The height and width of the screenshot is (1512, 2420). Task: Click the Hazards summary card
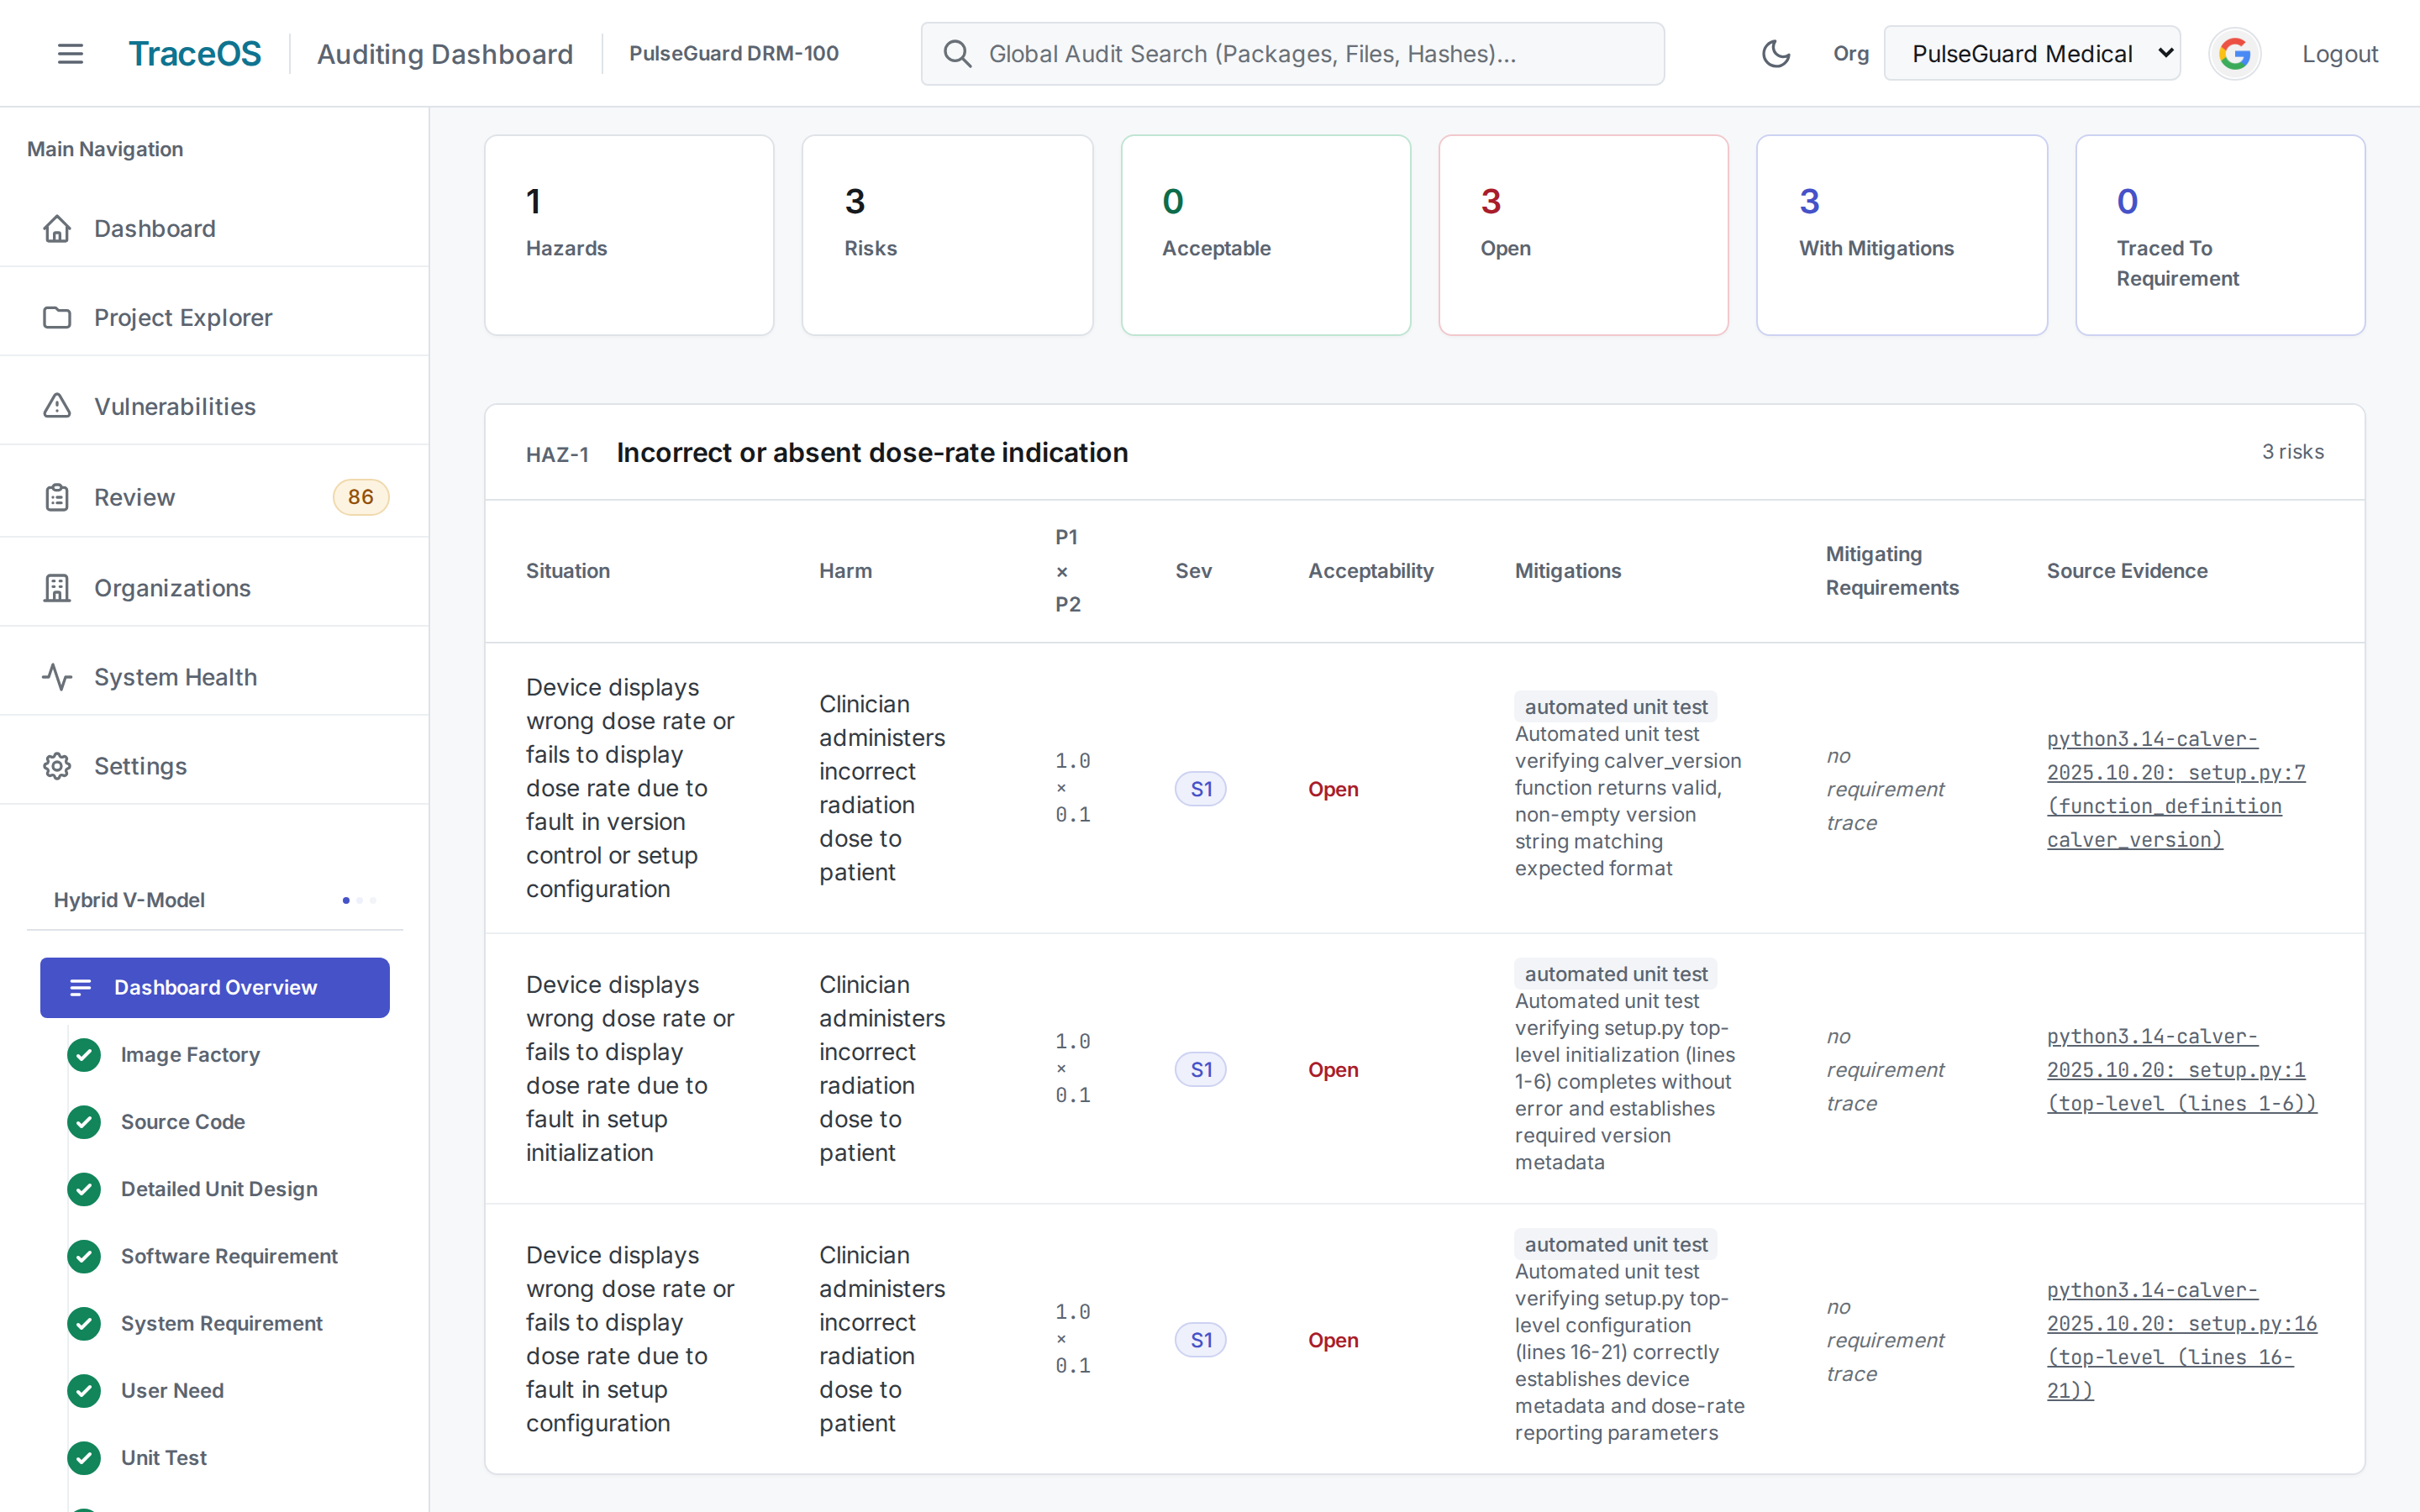point(629,235)
